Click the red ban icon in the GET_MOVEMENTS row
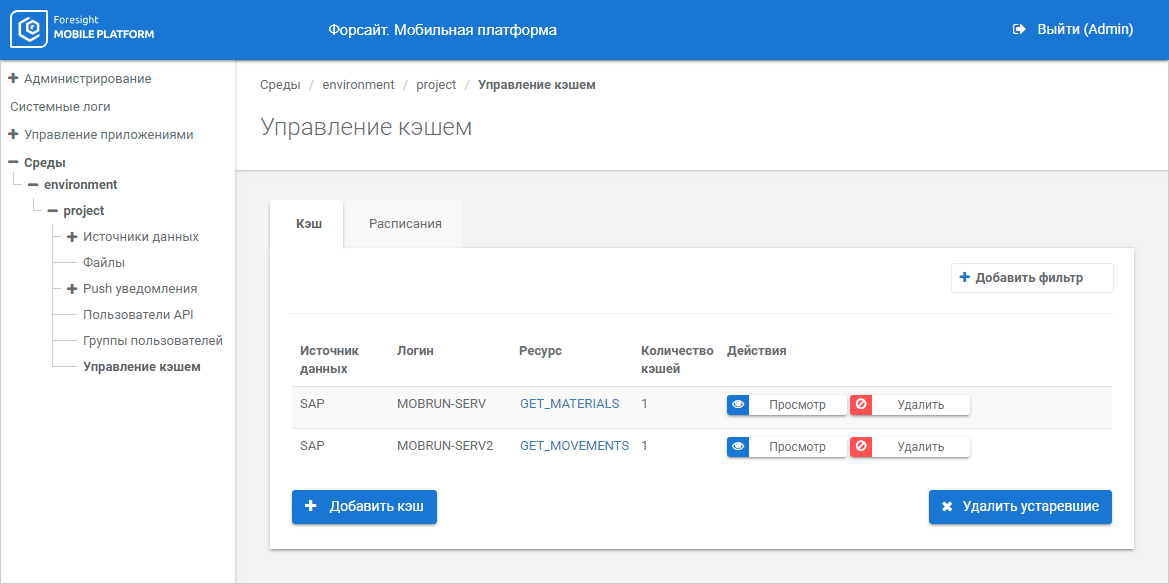 pos(861,447)
